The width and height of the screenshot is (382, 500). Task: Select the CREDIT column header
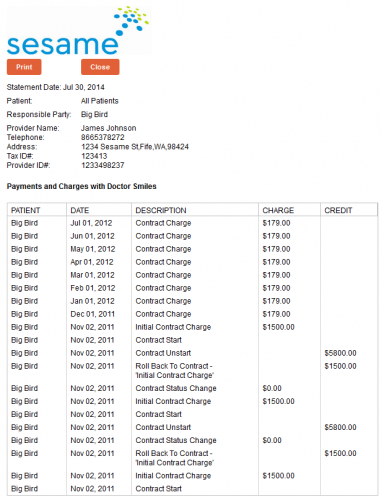pyautogui.click(x=338, y=210)
